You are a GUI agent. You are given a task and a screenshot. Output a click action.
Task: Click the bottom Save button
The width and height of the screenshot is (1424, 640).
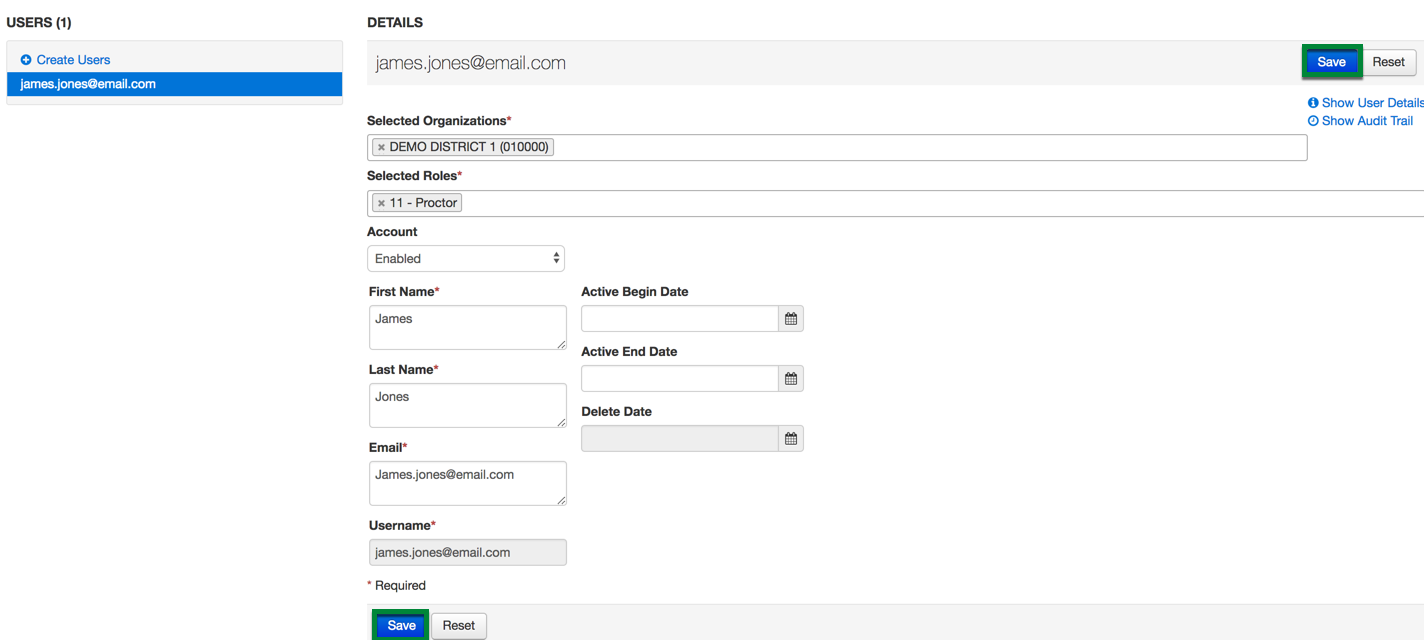[401, 625]
